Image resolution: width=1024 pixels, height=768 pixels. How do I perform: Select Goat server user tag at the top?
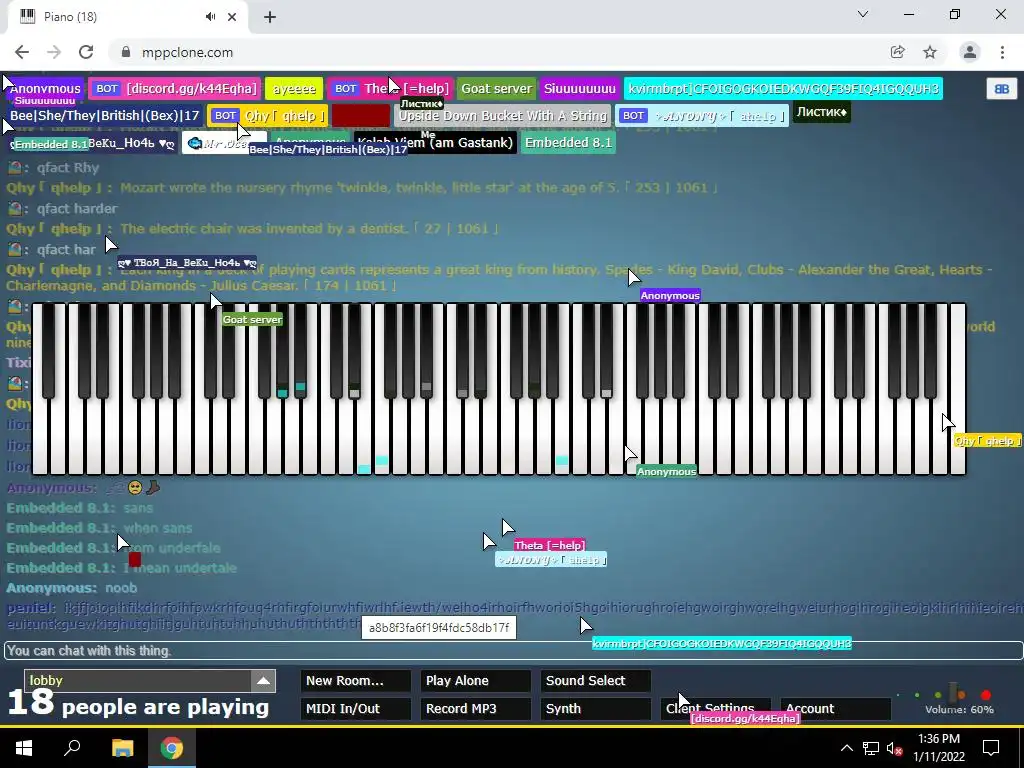[x=496, y=89]
